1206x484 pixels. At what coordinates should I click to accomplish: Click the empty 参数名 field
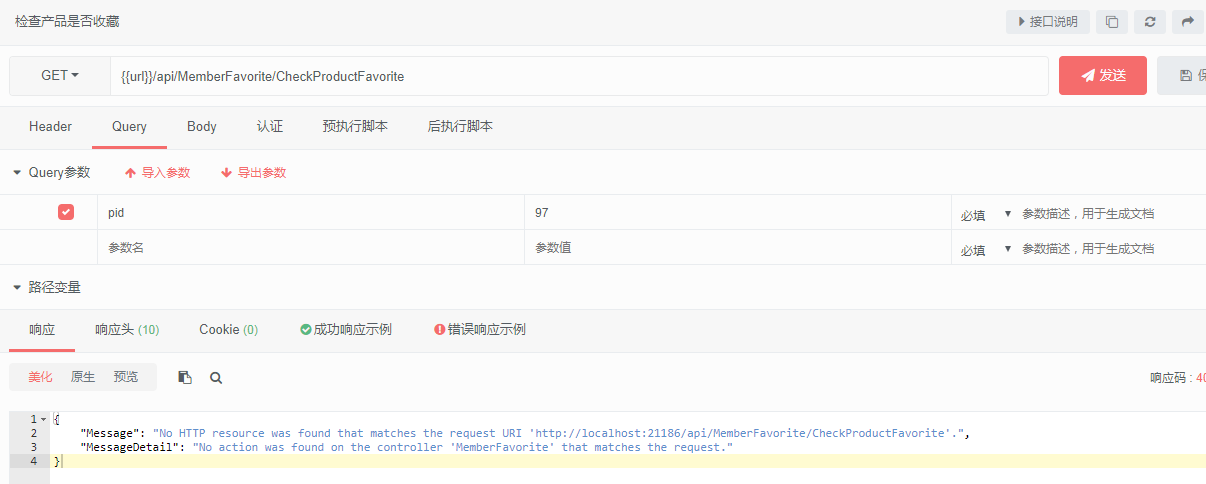310,248
